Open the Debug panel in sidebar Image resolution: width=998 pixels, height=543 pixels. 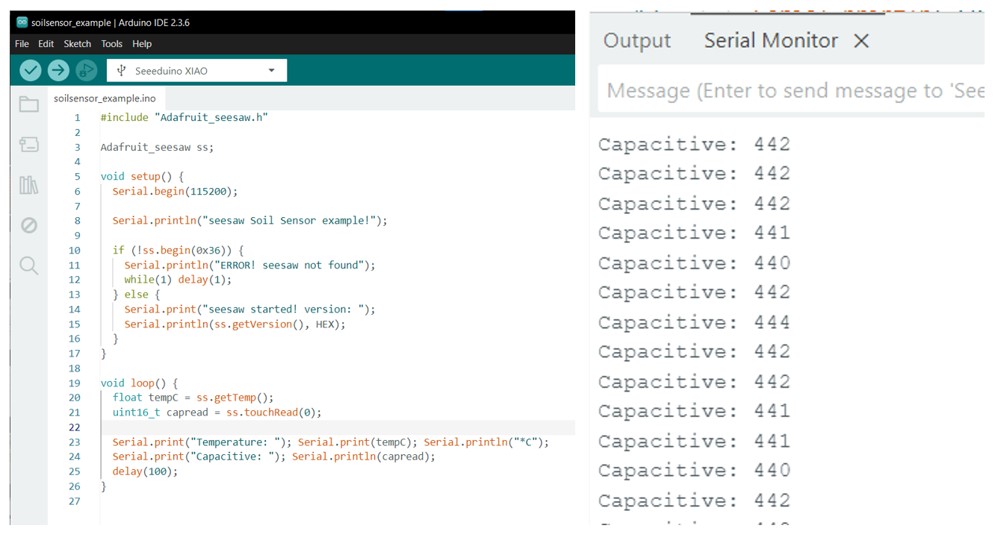(29, 225)
